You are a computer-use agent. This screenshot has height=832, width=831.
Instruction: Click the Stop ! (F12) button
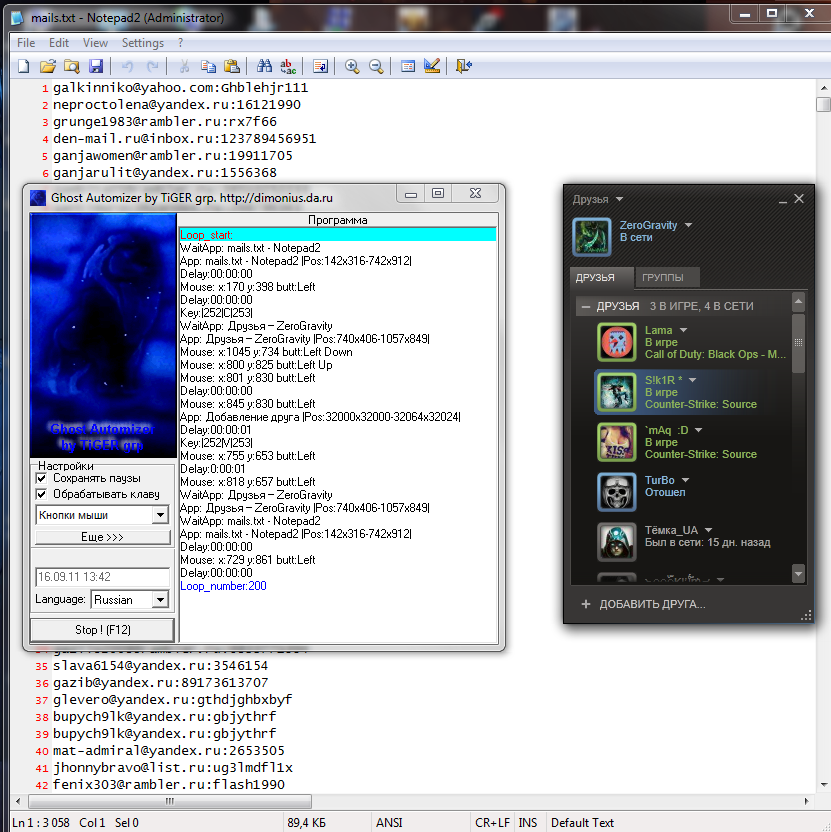[102, 630]
